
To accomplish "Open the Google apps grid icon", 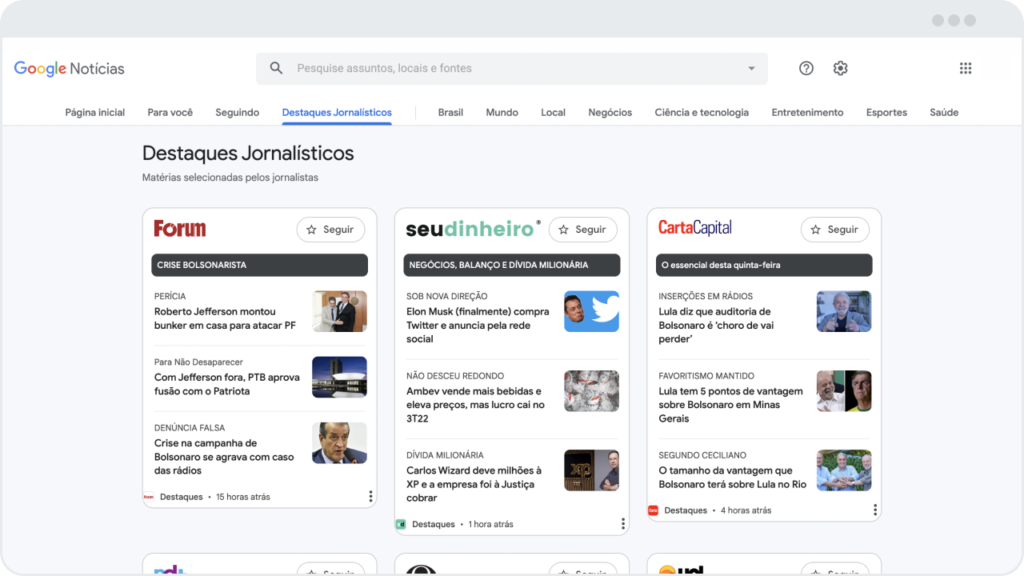I will [965, 68].
